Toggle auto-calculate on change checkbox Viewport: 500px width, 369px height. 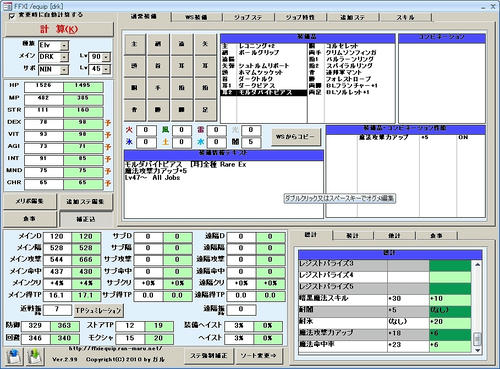click(x=12, y=16)
